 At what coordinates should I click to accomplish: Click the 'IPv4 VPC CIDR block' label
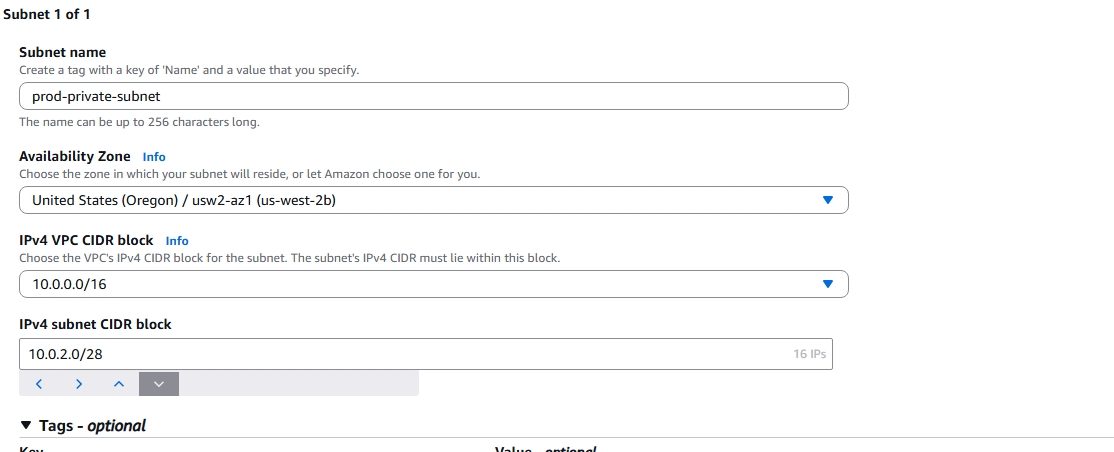[87, 241]
